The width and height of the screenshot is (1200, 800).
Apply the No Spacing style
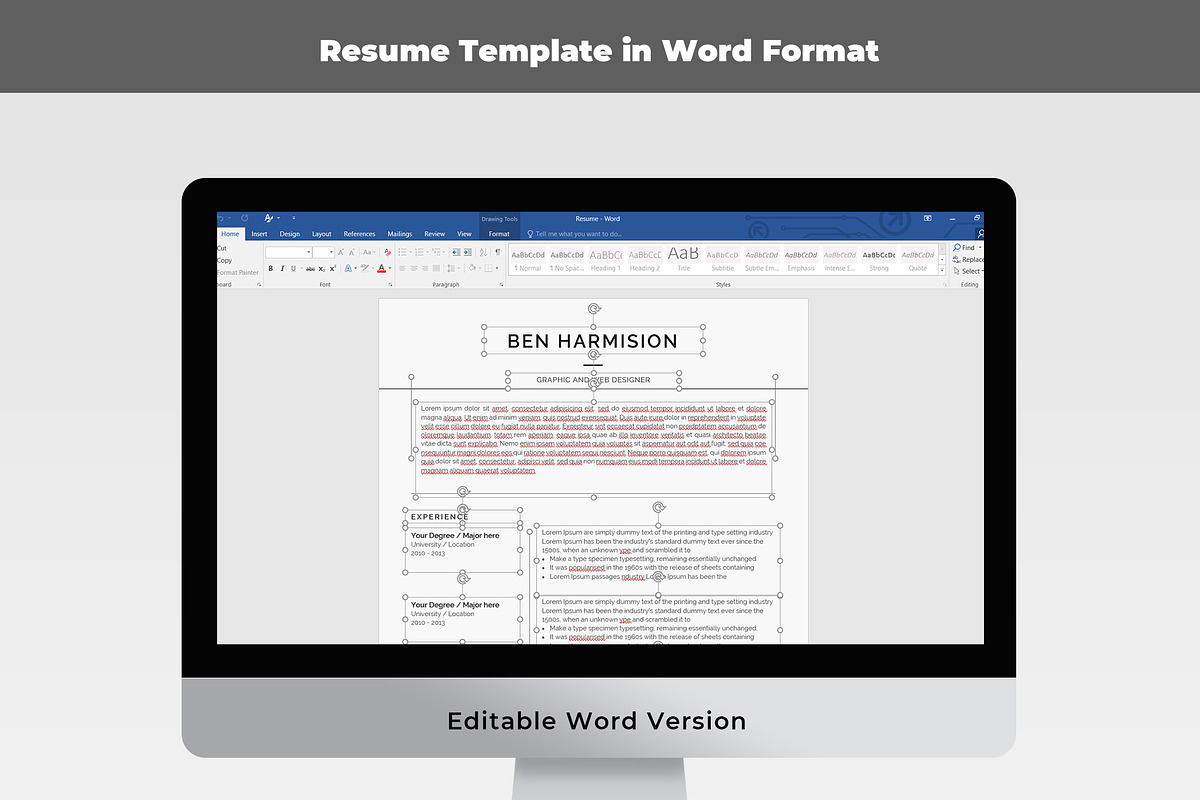tap(567, 260)
